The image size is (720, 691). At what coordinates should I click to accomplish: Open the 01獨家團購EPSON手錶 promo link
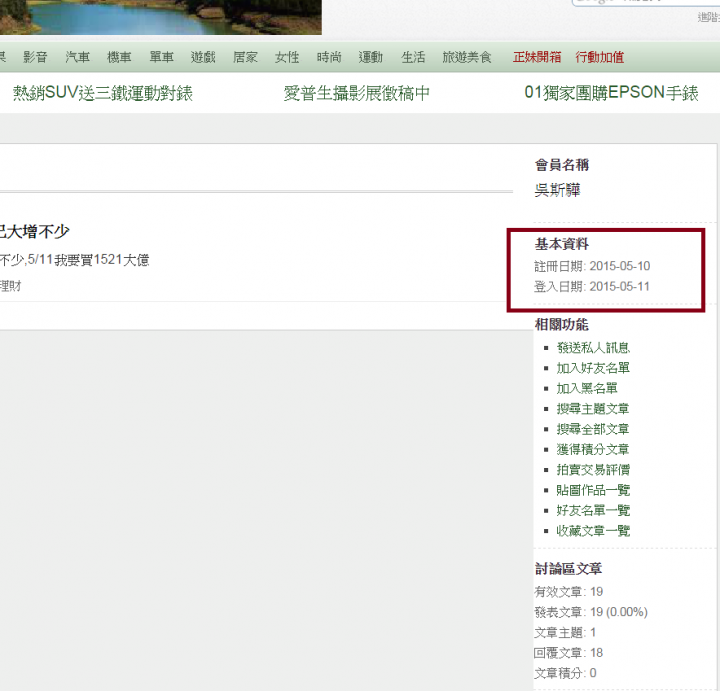tap(611, 93)
